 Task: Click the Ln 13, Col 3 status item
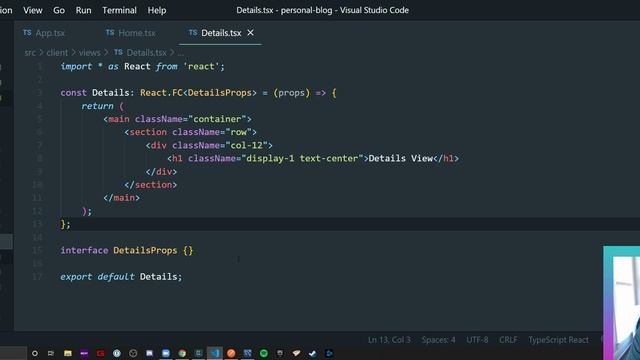pos(389,340)
